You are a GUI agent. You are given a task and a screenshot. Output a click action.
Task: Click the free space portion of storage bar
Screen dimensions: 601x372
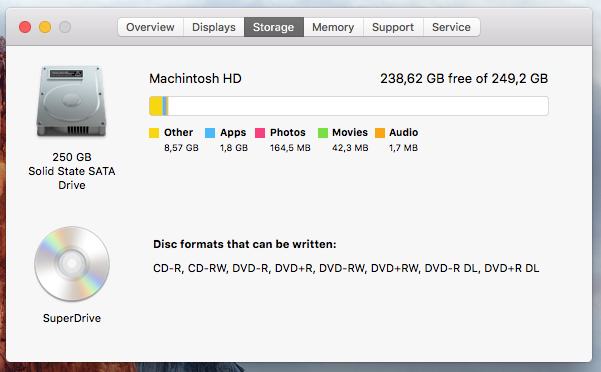point(358,106)
